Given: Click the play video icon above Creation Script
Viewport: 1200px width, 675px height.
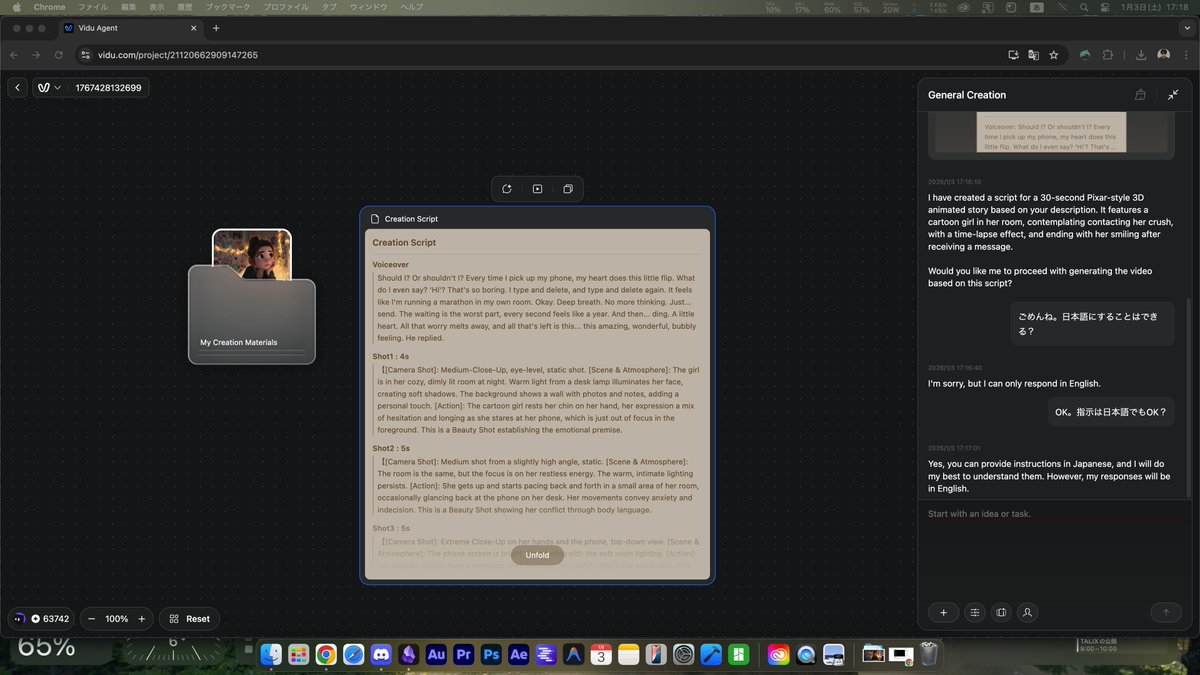Looking at the screenshot, I should pyautogui.click(x=537, y=189).
